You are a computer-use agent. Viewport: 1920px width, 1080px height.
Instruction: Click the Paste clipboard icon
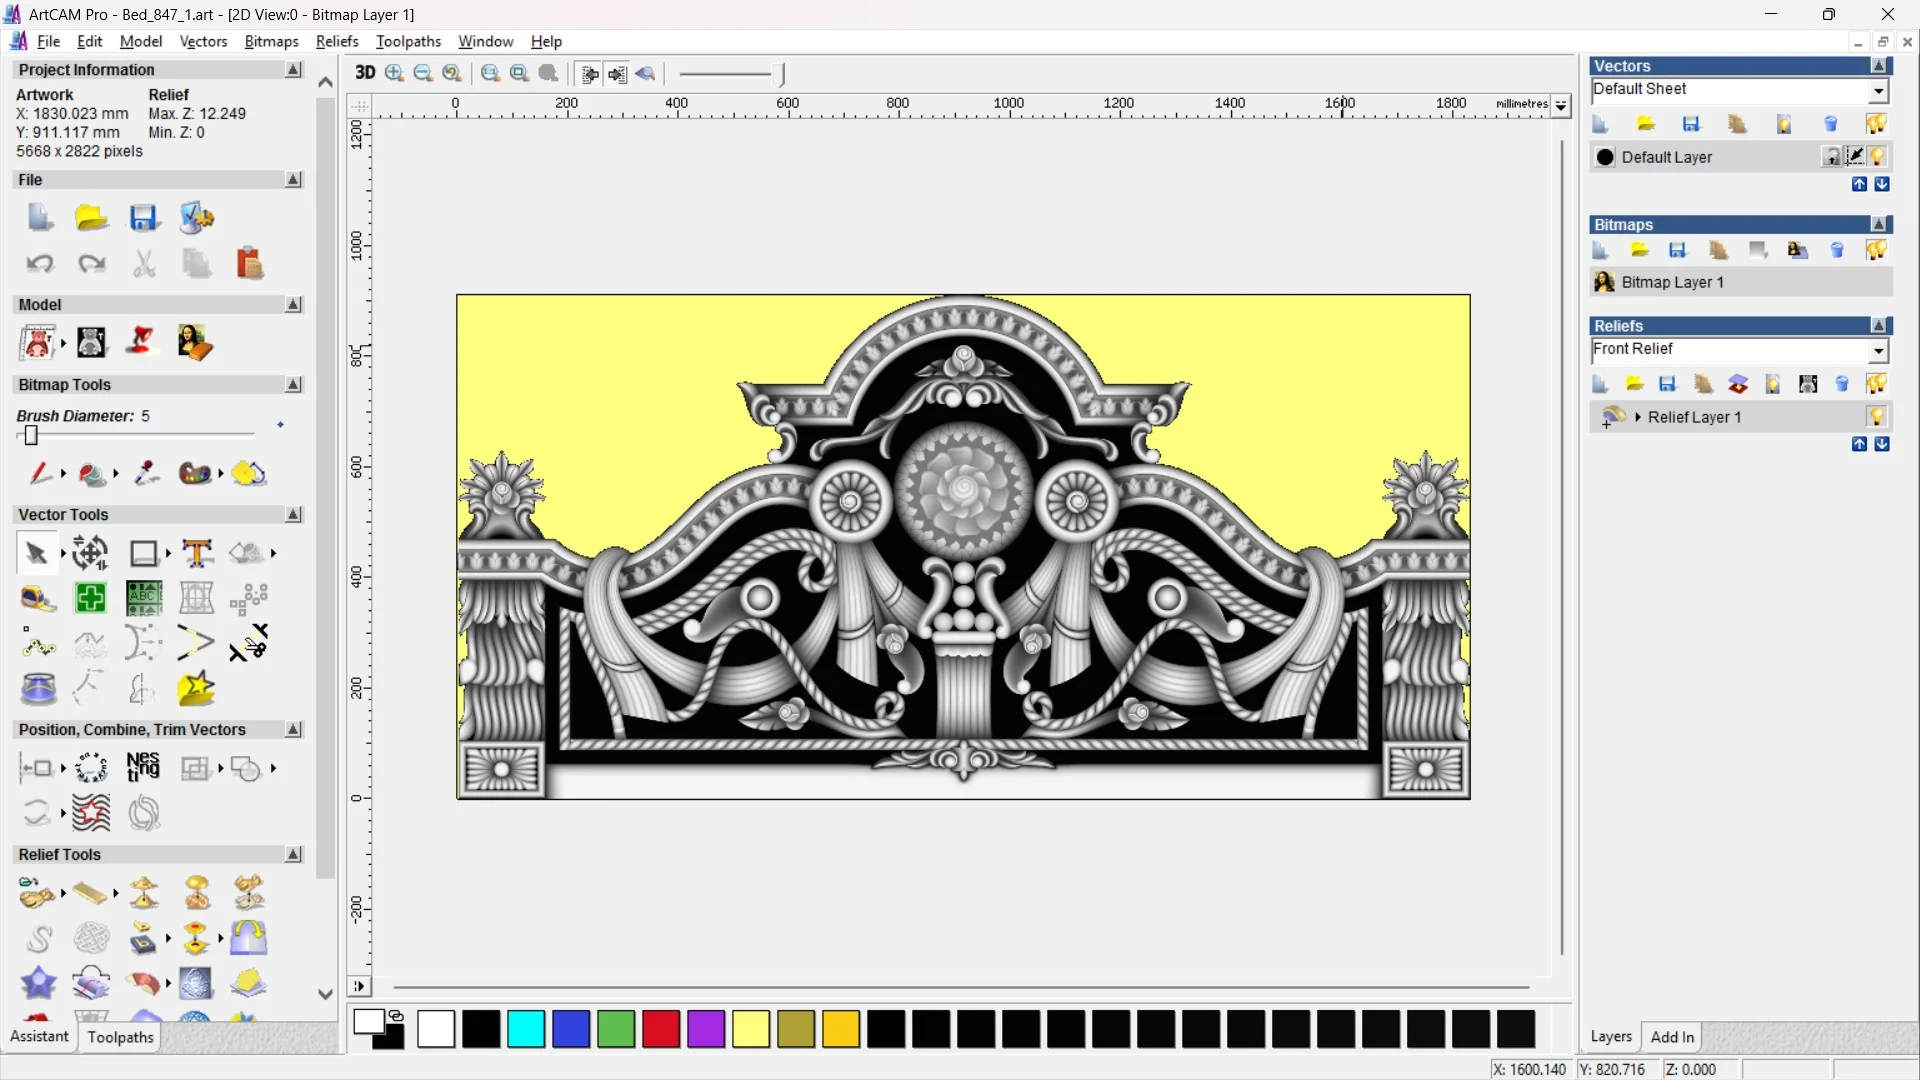[x=249, y=264]
